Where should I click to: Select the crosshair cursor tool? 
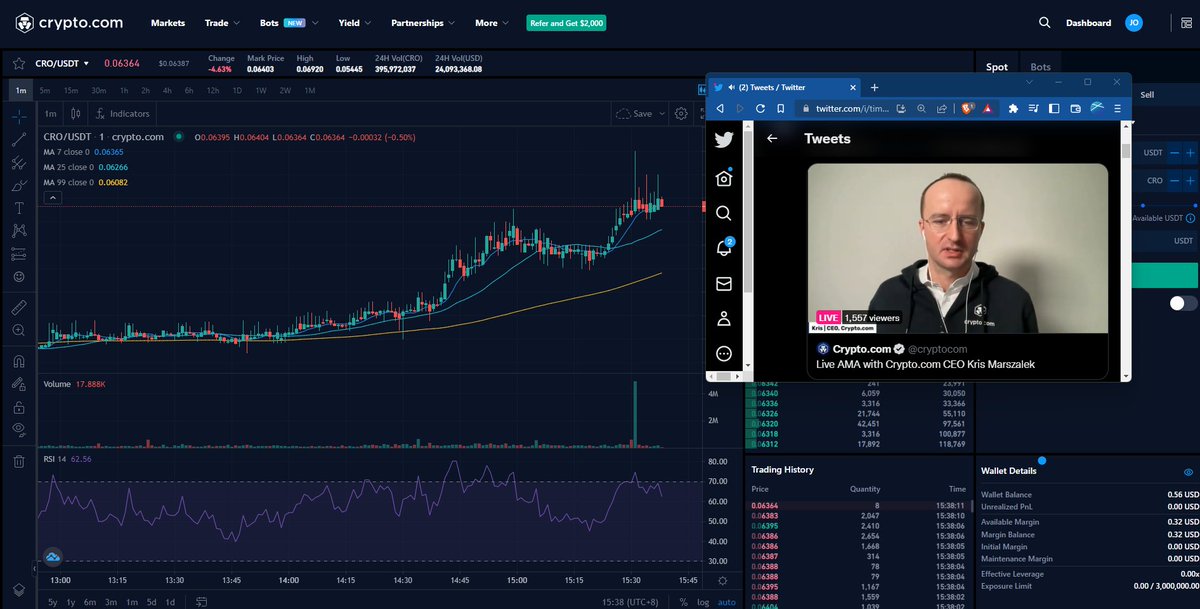[18, 116]
